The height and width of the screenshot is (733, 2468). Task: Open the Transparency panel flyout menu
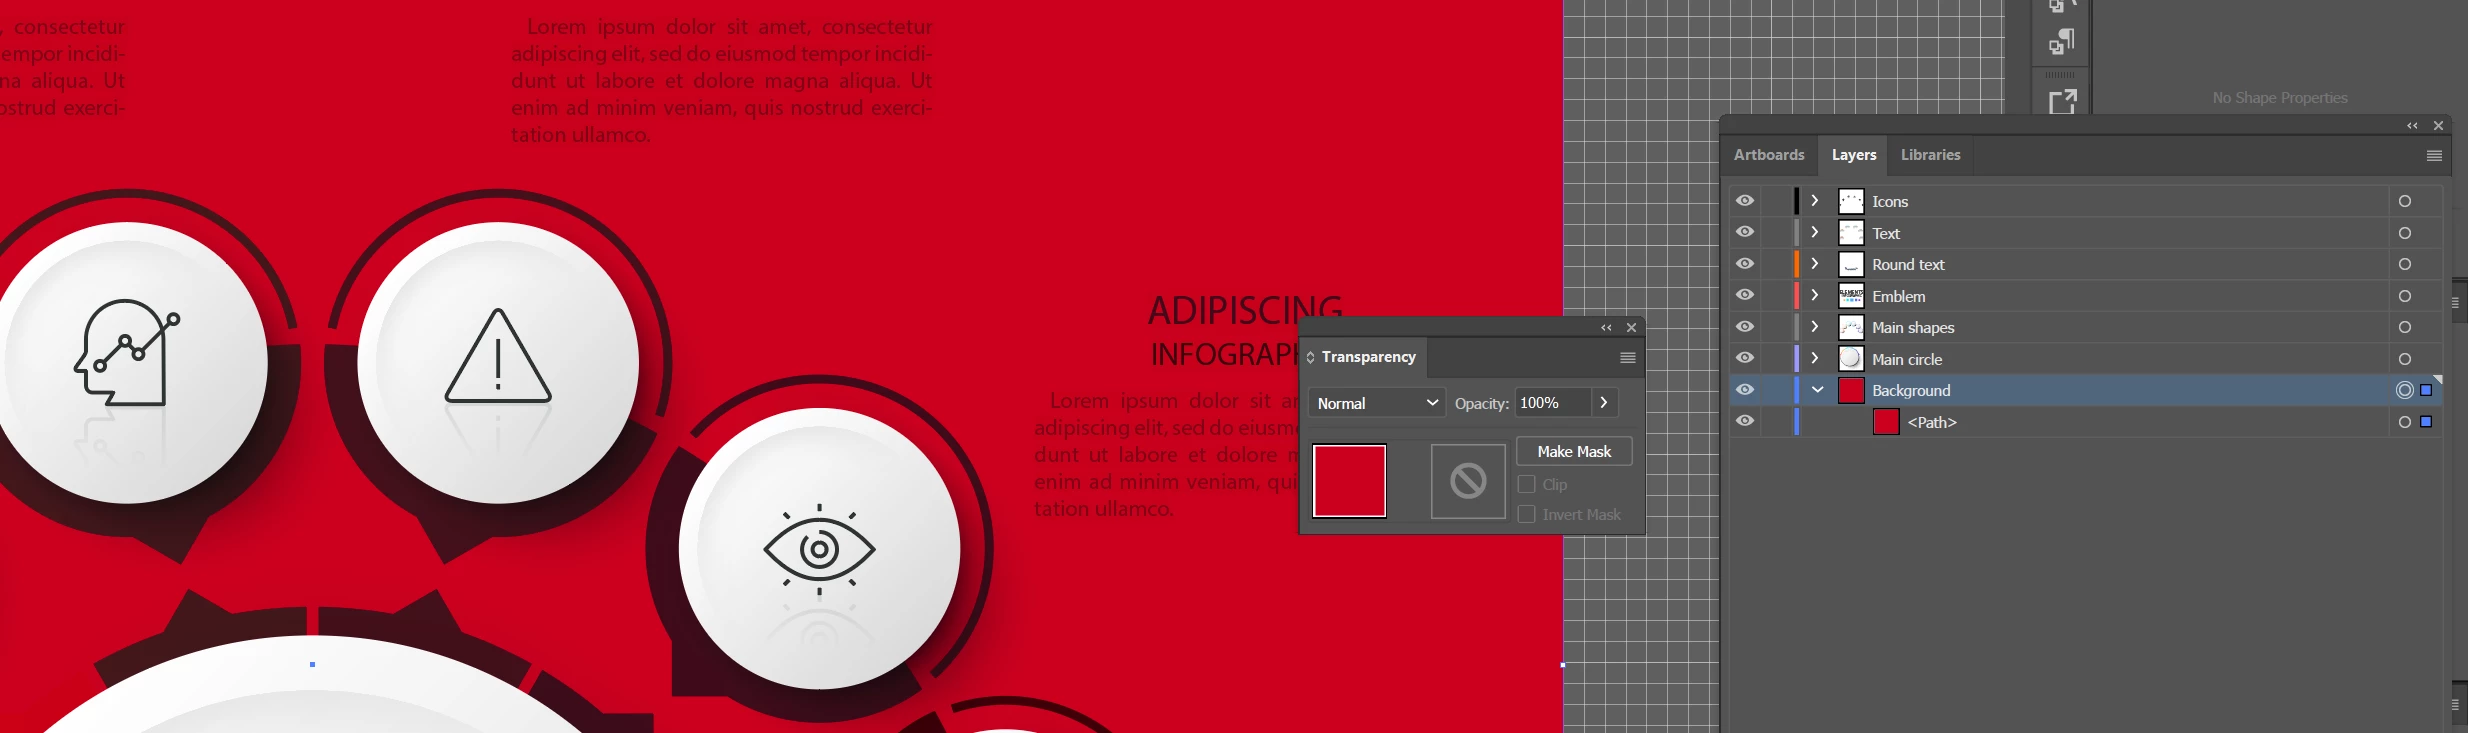1627,358
